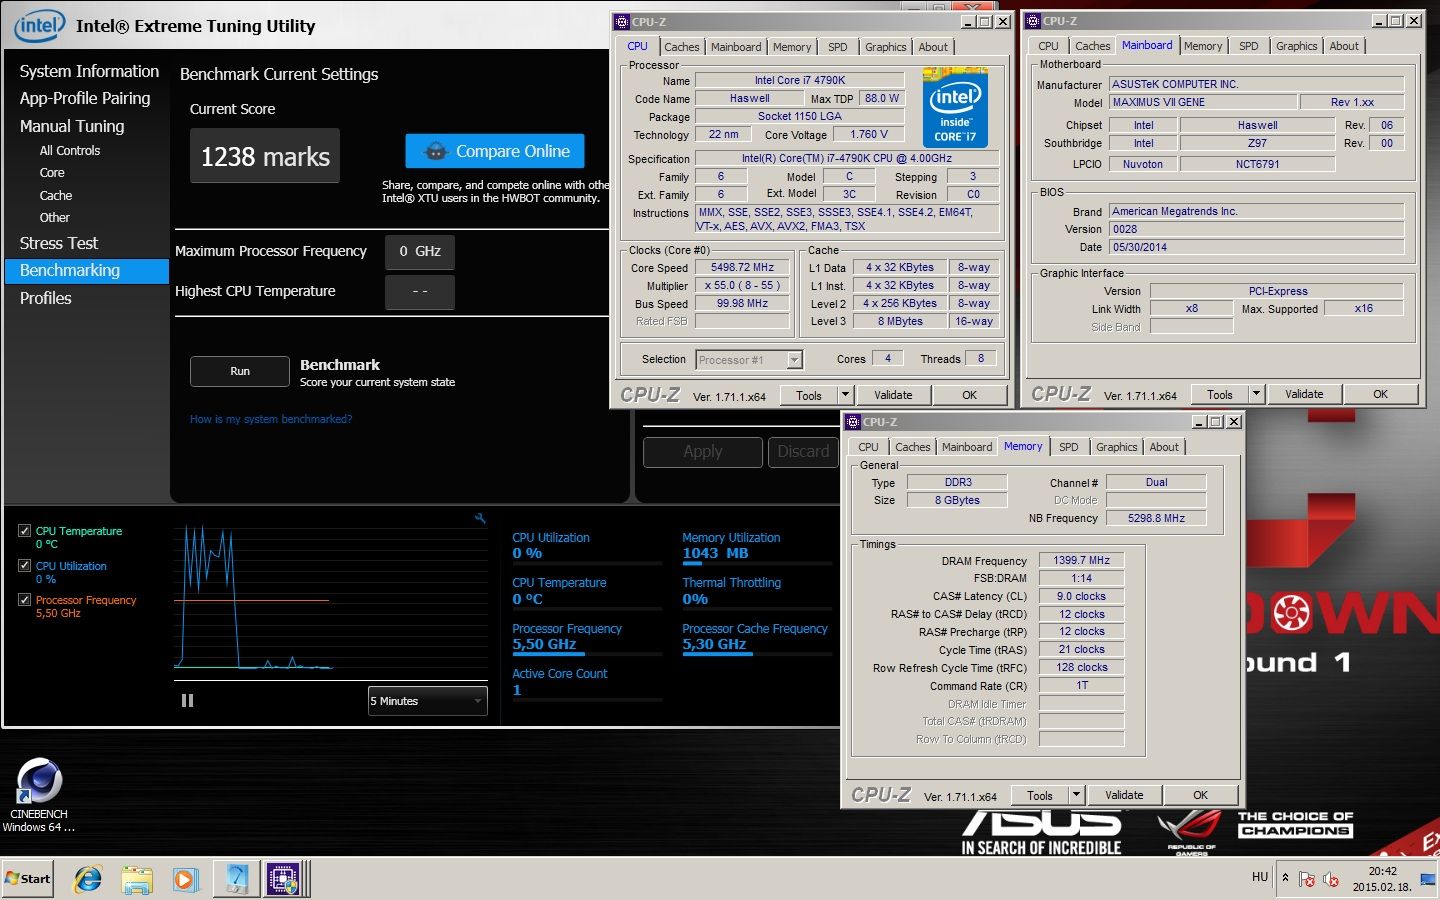Click the 1238 marks score box

(x=265, y=156)
